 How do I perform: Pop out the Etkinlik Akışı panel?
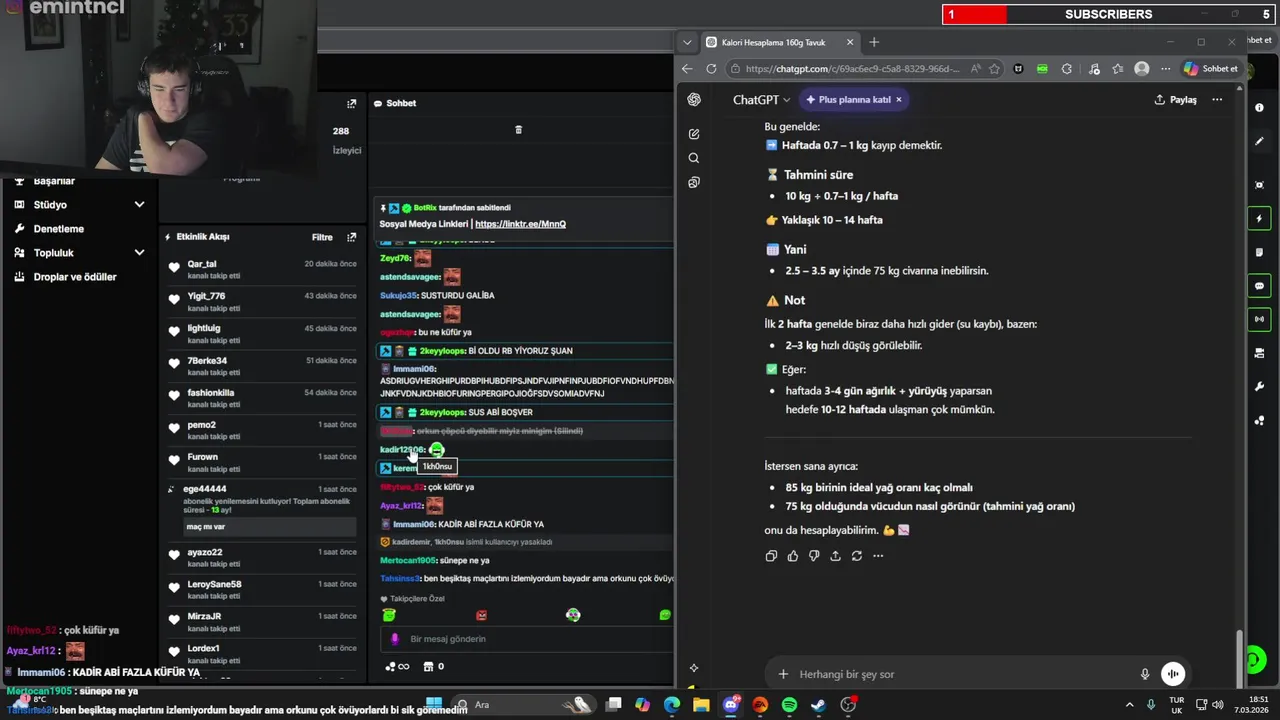(x=351, y=237)
